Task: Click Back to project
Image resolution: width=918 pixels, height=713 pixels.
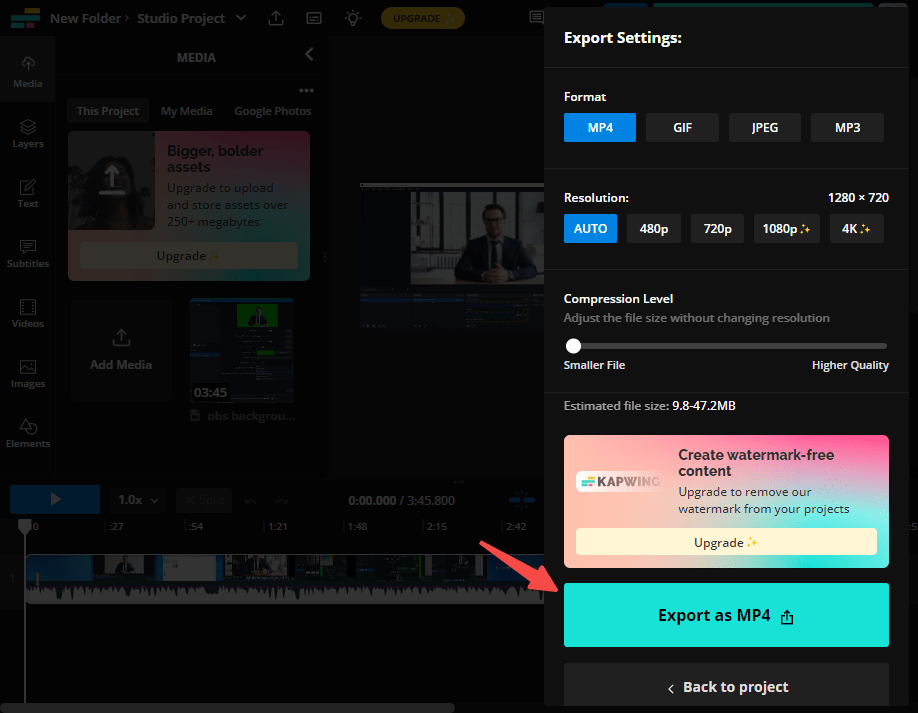Action: tap(726, 687)
